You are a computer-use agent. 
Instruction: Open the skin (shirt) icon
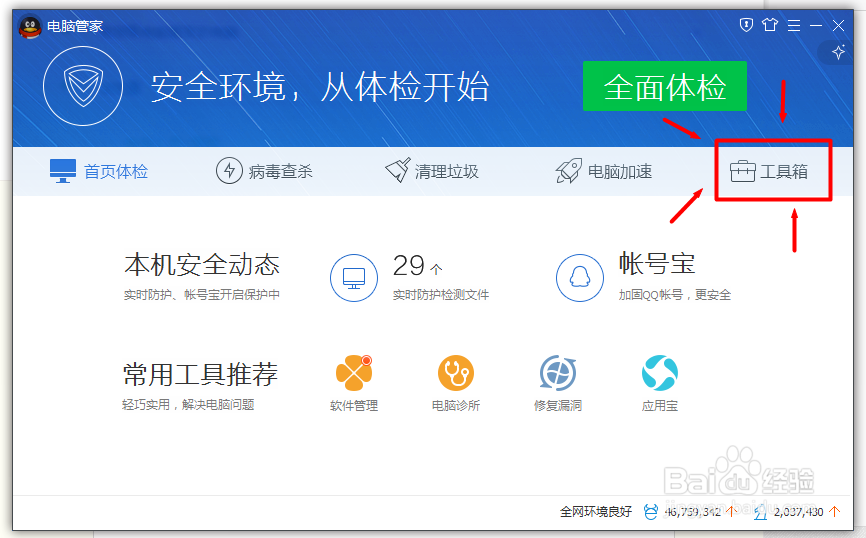tap(770, 25)
